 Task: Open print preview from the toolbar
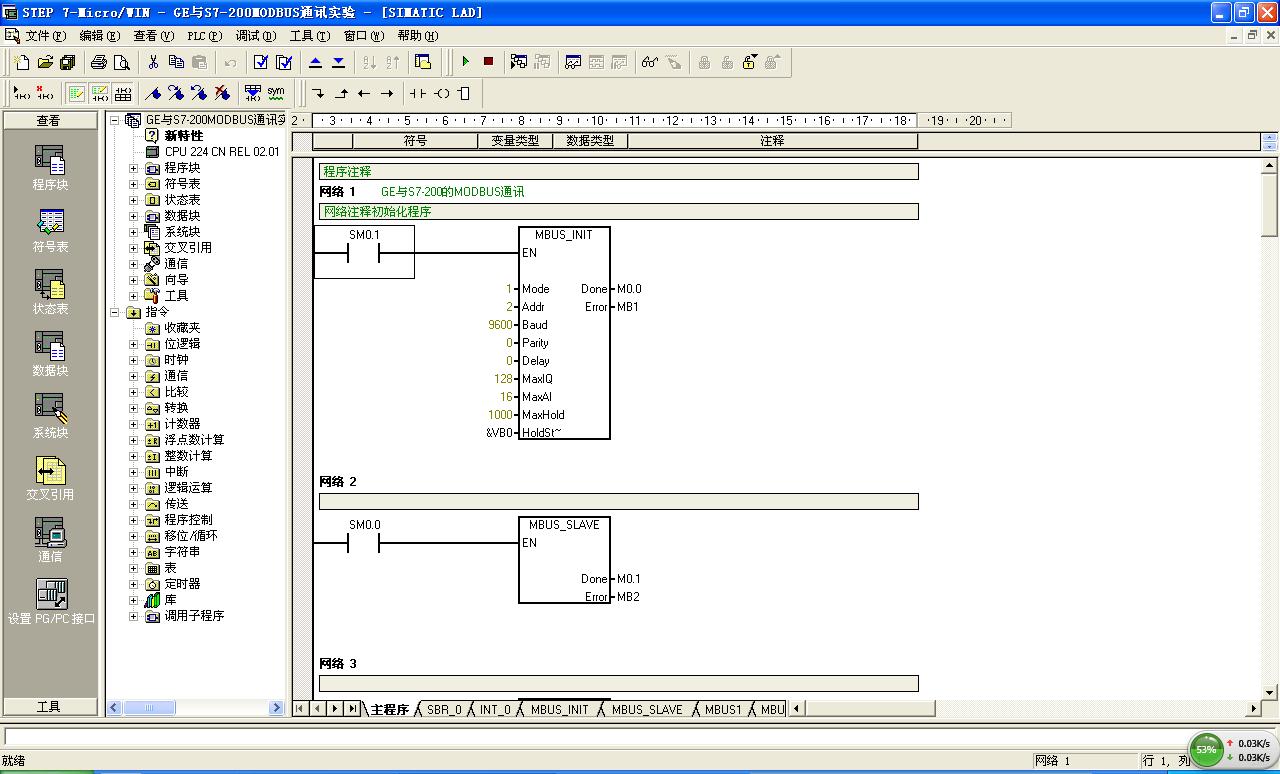click(x=122, y=62)
